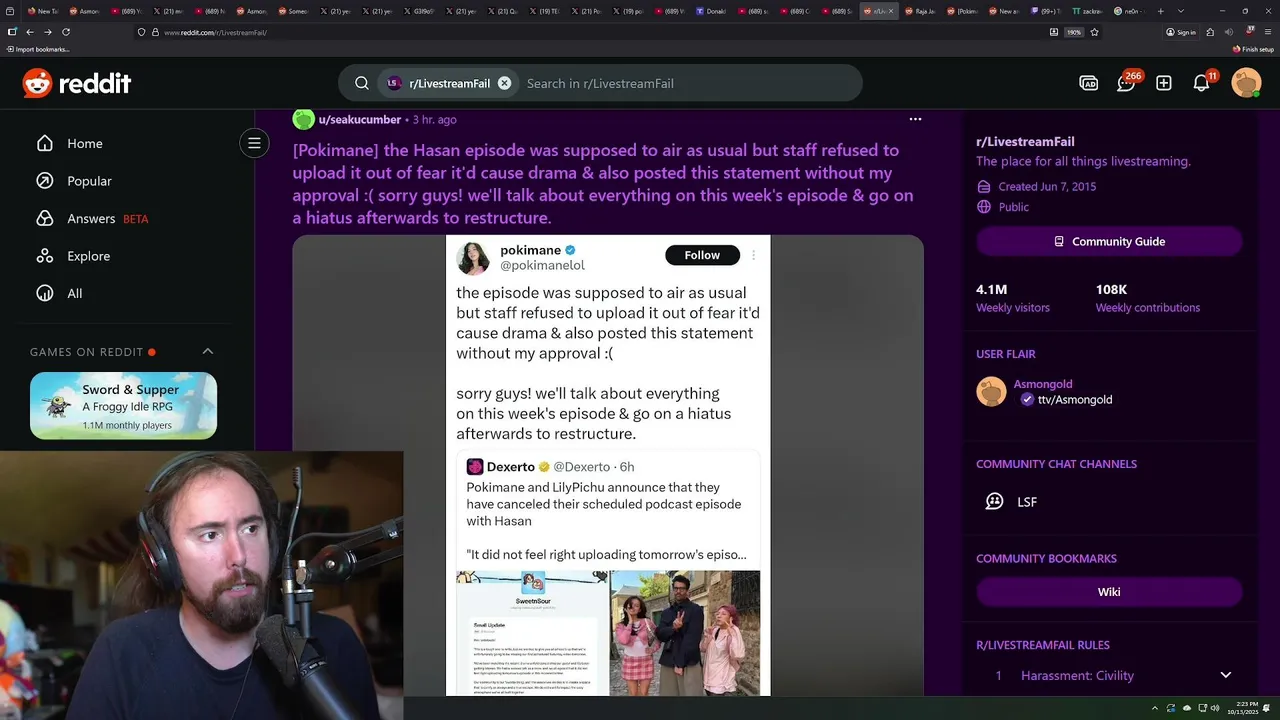Viewport: 1280px width, 720px height.
Task: Open the taskbar volume control
Action: (x=1216, y=708)
